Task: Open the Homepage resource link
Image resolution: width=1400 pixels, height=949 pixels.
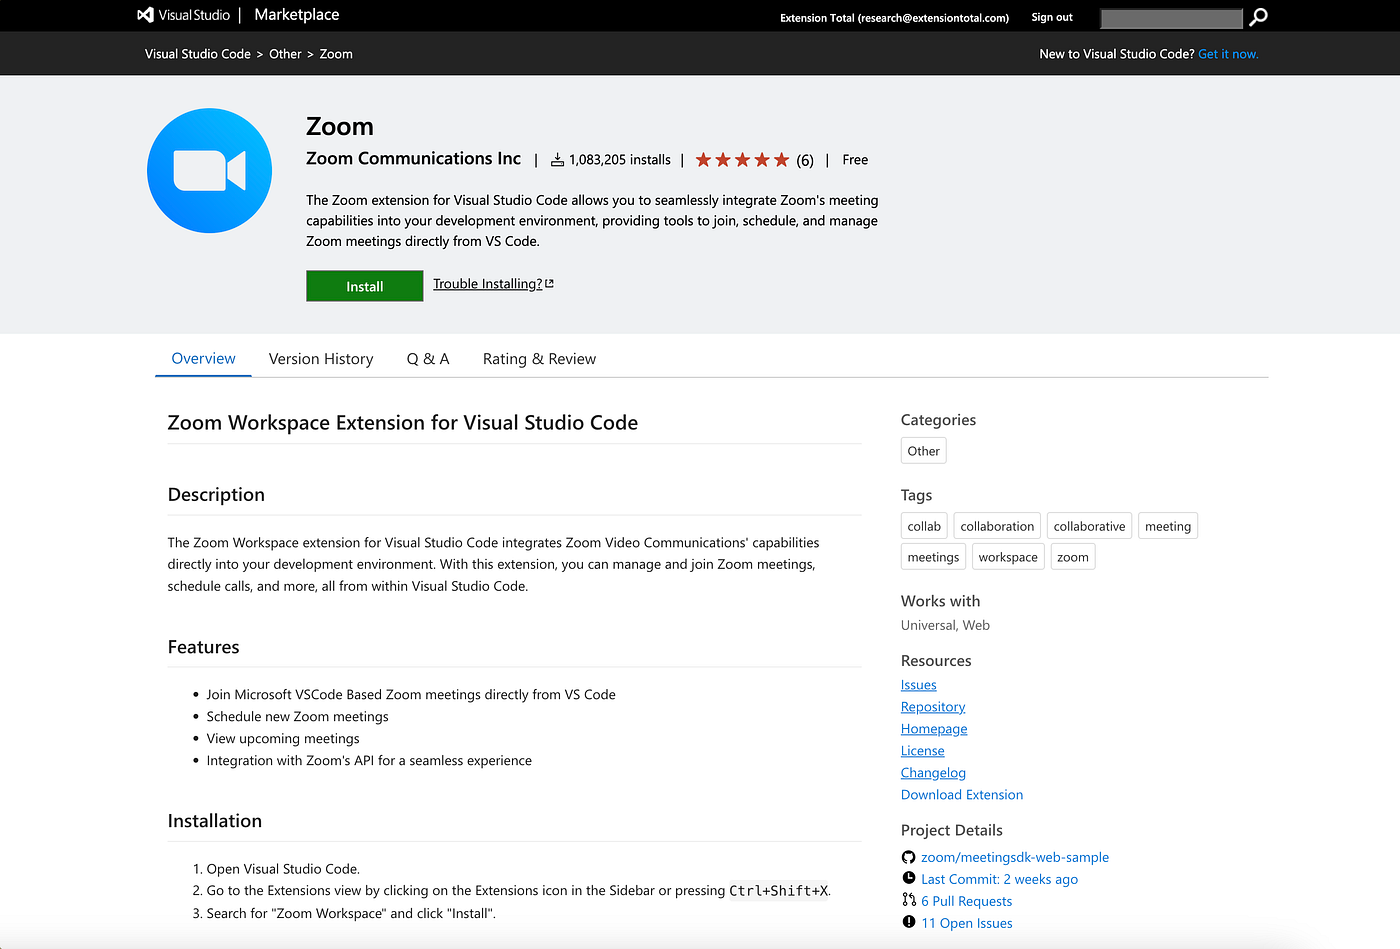Action: click(934, 729)
